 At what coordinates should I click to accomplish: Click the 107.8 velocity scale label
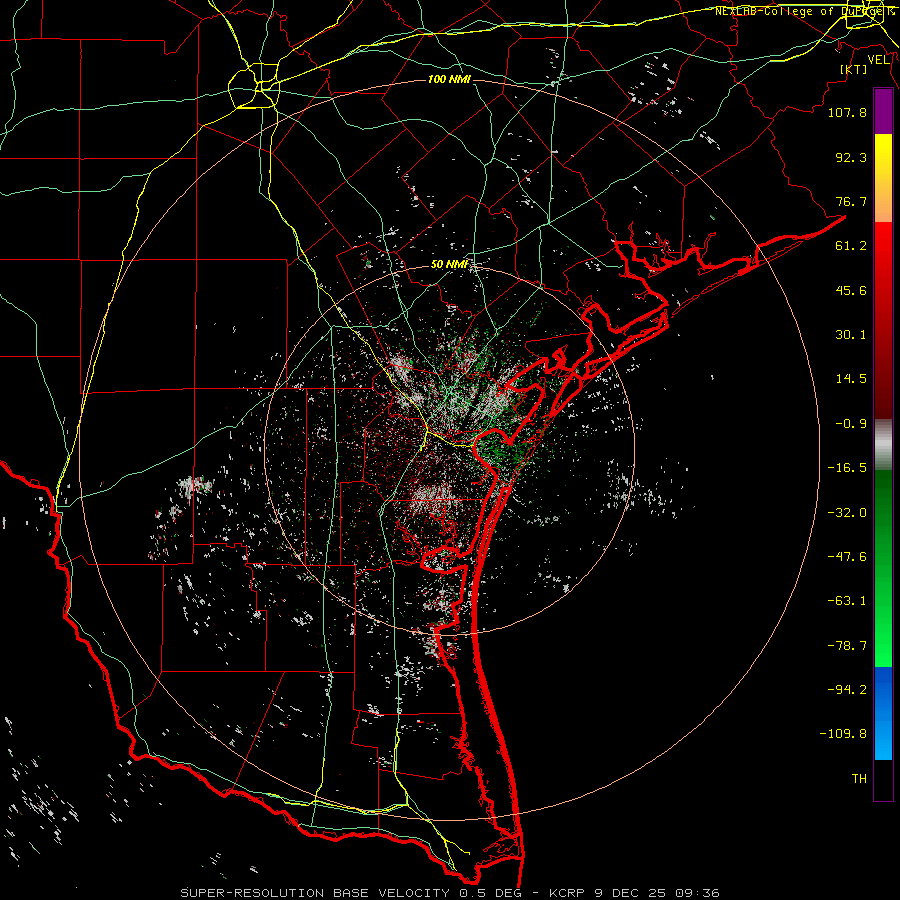point(847,112)
